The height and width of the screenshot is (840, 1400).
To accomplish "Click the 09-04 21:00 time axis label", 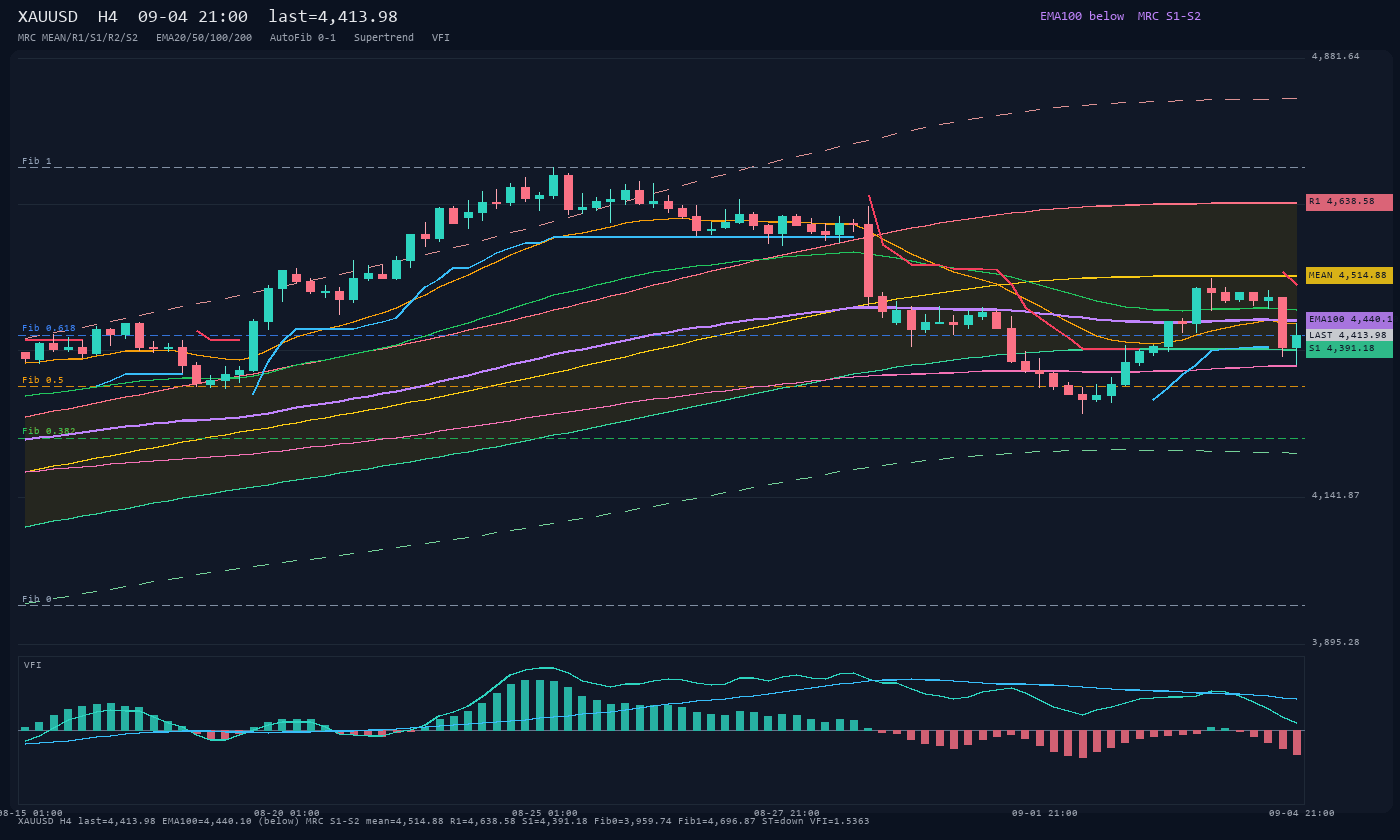I will (x=1302, y=813).
